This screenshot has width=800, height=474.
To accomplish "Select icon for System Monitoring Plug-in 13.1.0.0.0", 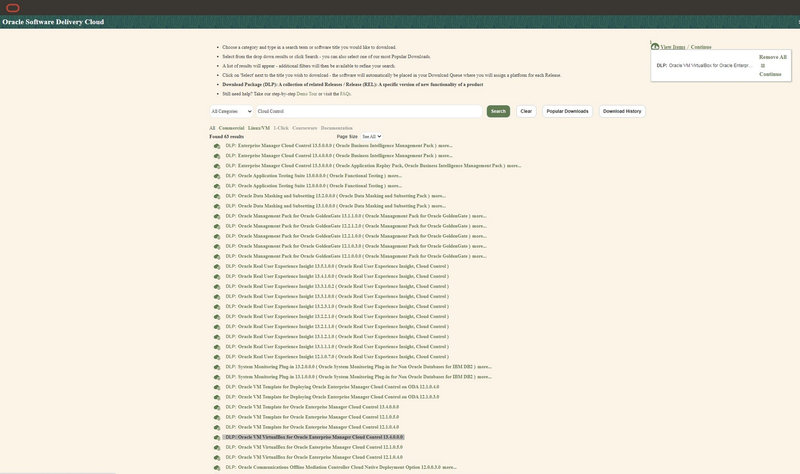I will (217, 378).
